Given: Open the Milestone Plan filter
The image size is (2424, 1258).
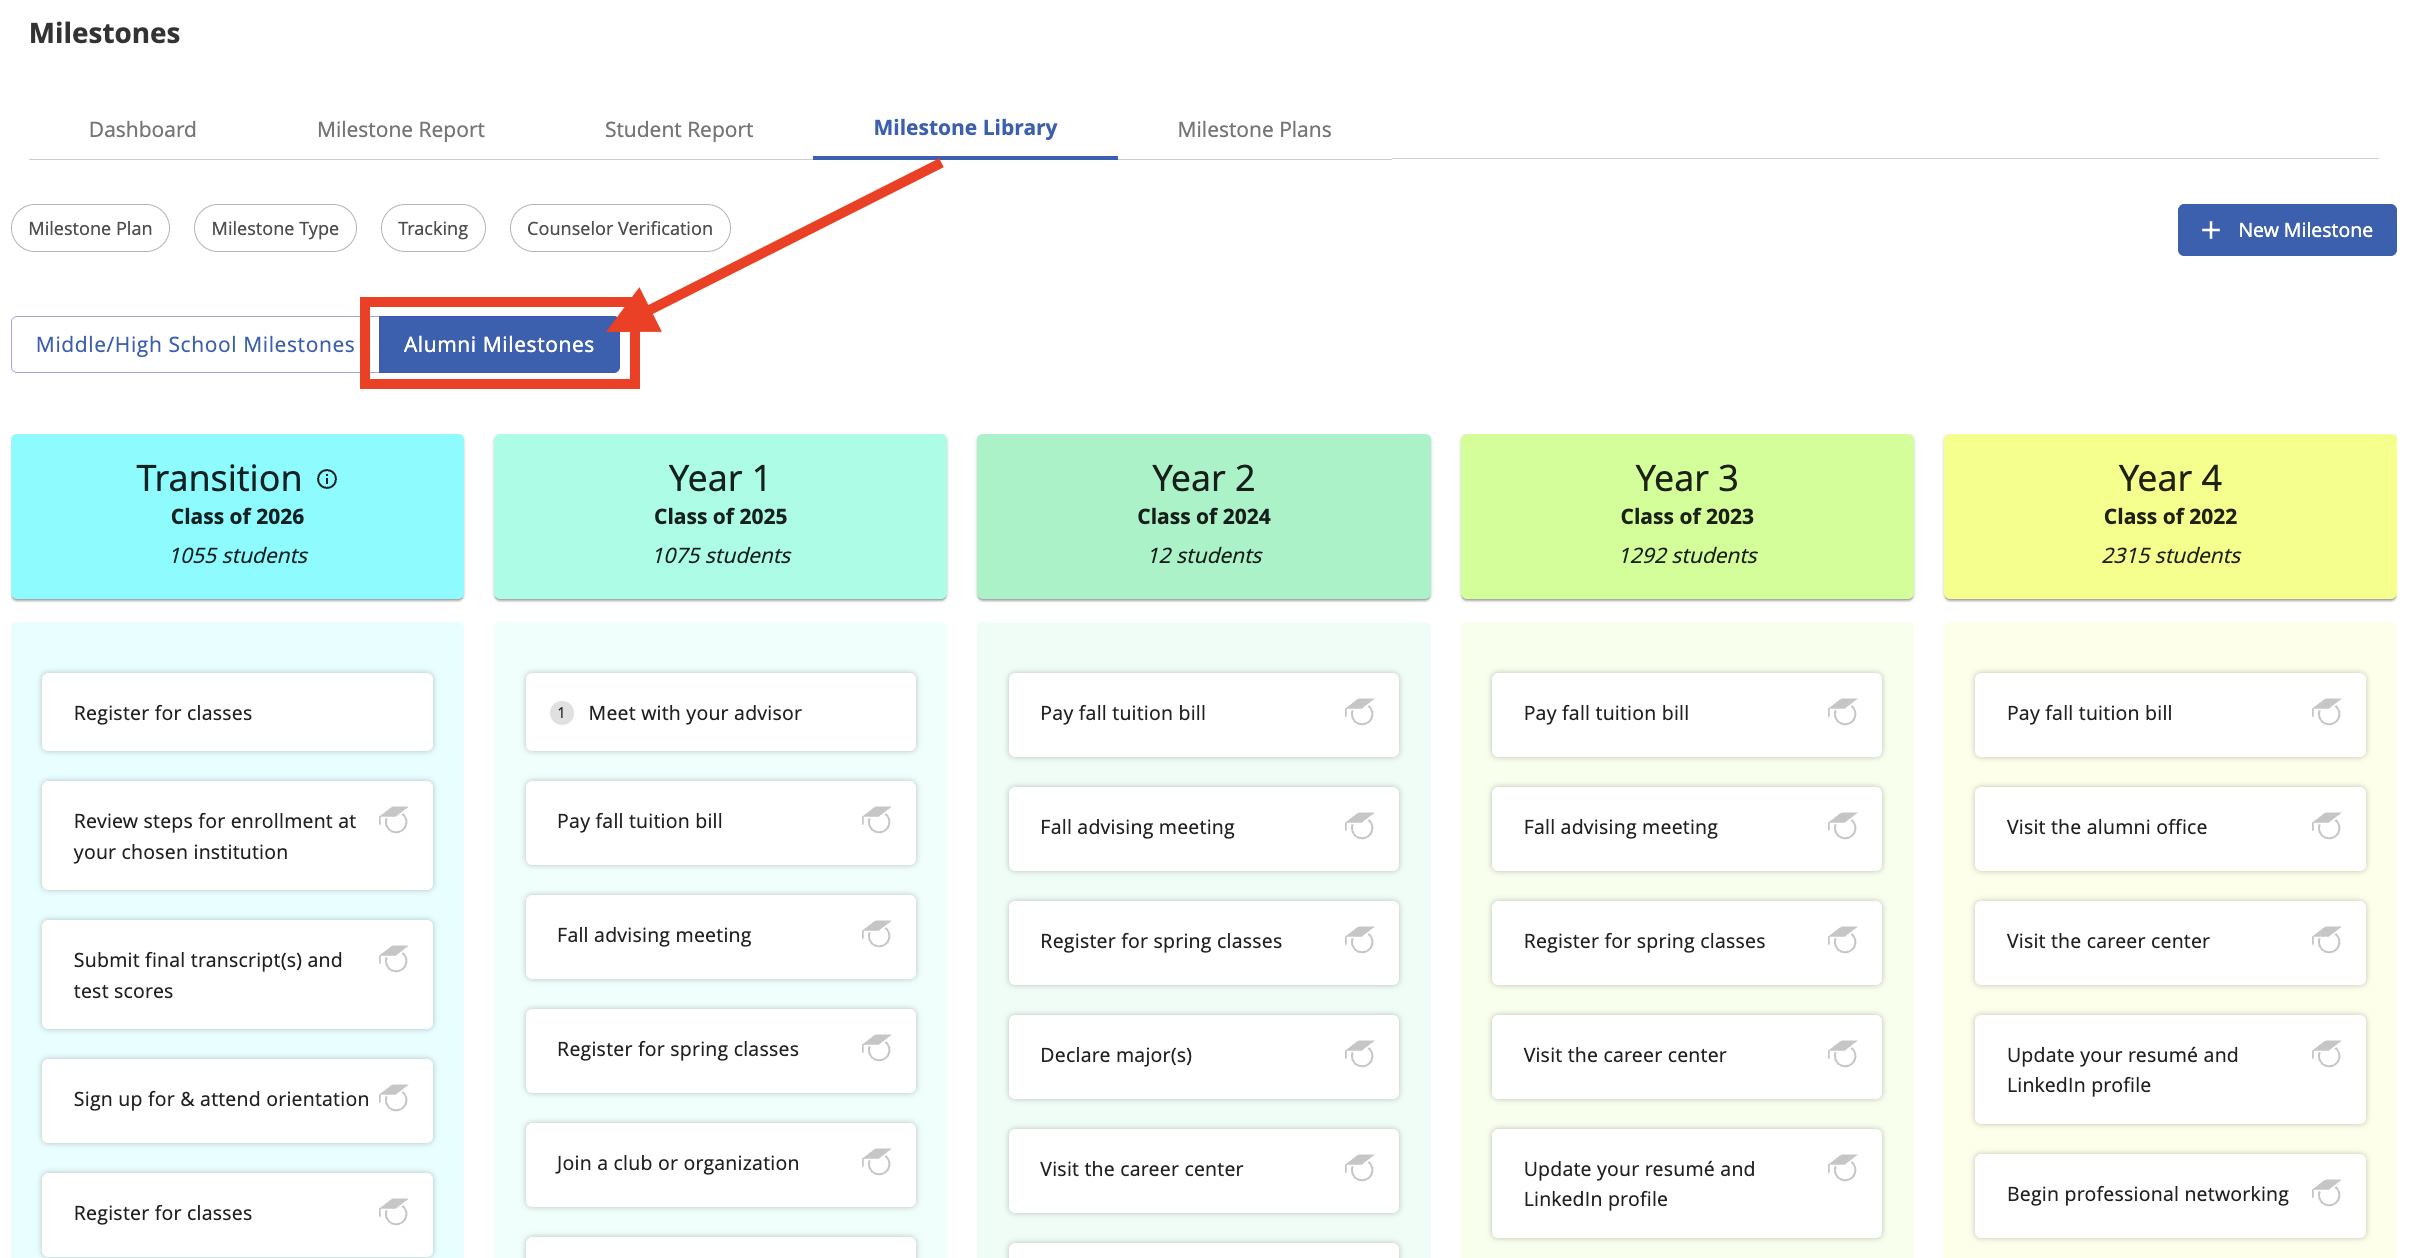Looking at the screenshot, I should (x=90, y=228).
